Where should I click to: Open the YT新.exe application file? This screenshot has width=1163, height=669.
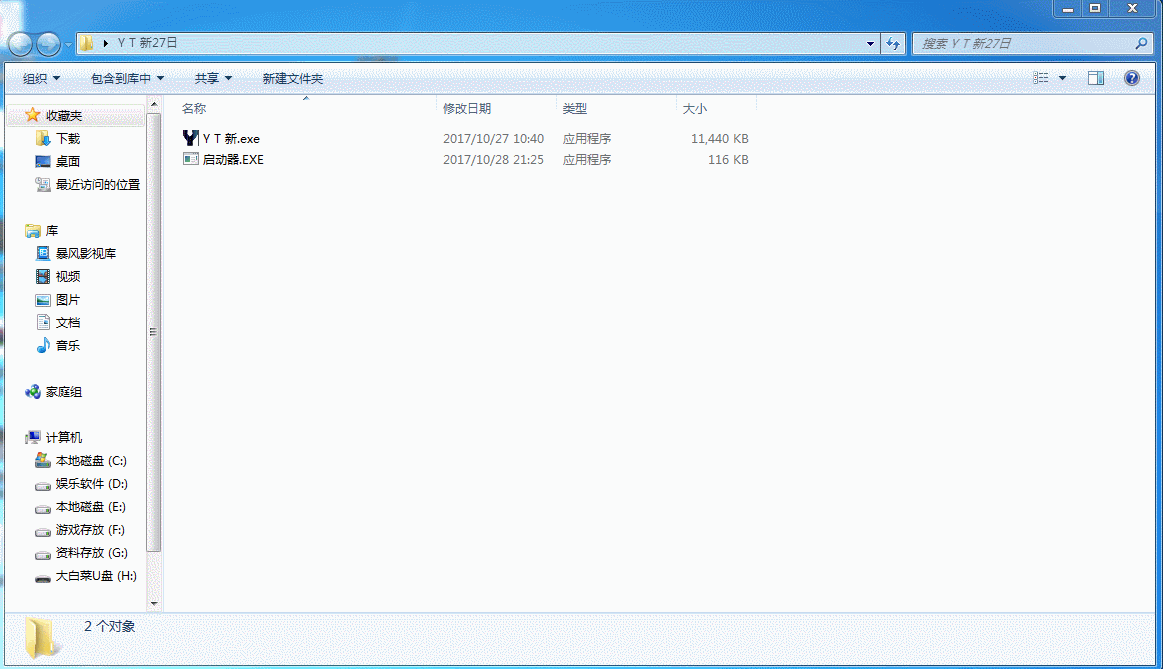click(x=230, y=139)
